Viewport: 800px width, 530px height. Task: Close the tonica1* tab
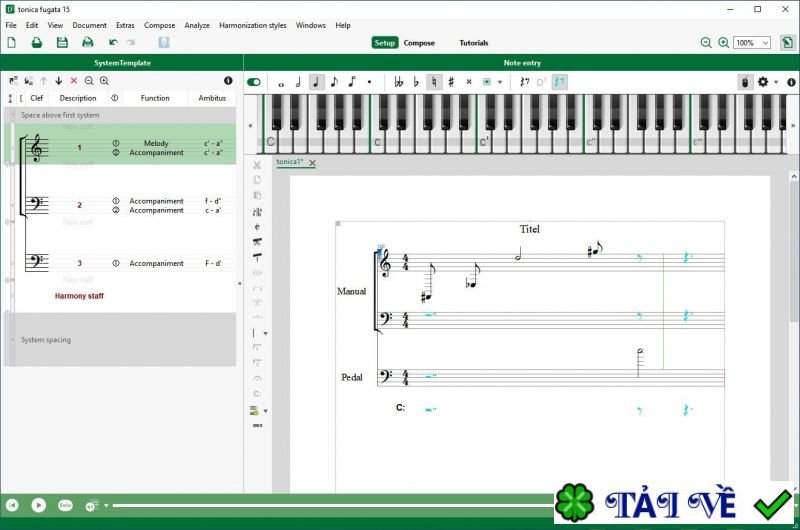click(312, 163)
